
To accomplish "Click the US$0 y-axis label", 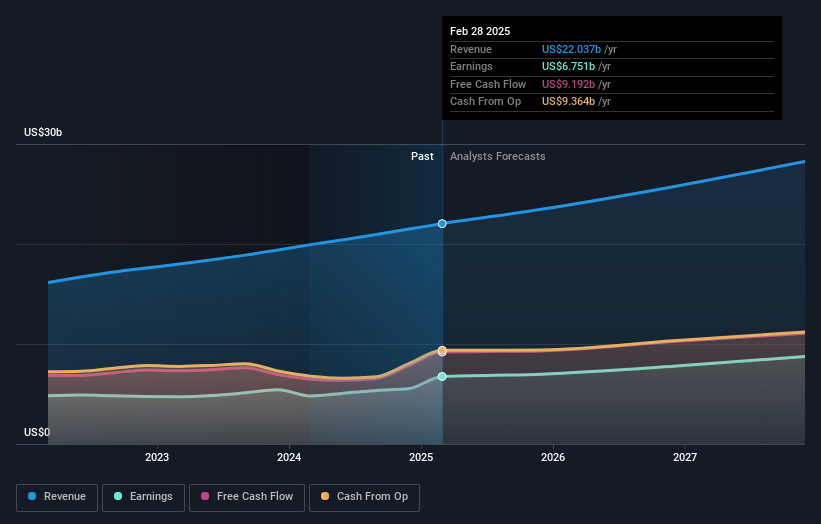I will [x=37, y=432].
